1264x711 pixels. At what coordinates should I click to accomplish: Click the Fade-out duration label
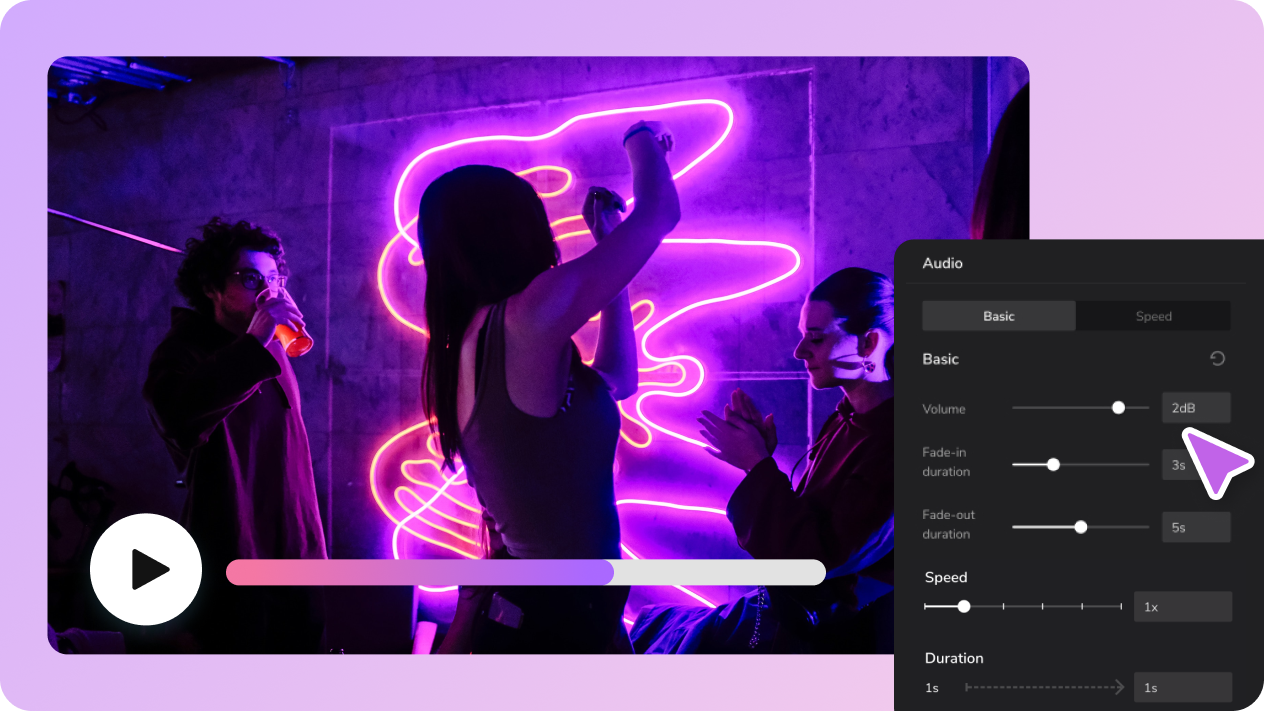click(x=949, y=524)
